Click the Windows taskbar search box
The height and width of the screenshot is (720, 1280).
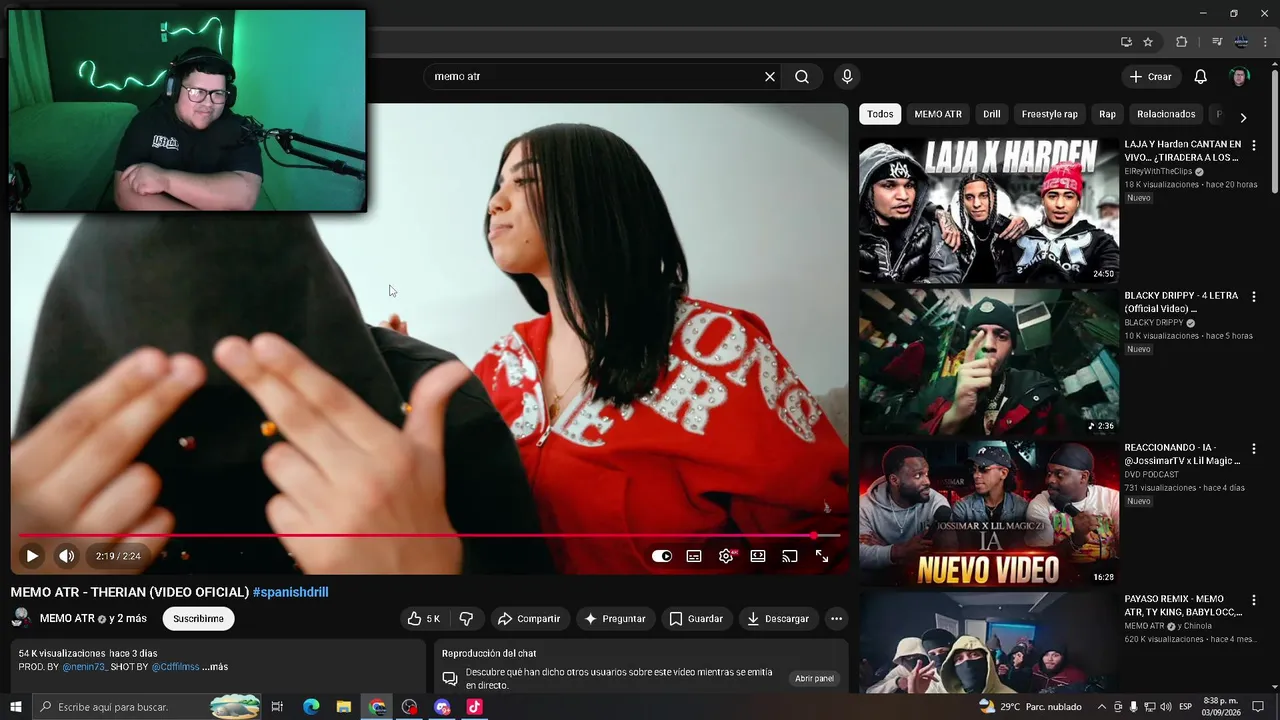pyautogui.click(x=148, y=707)
